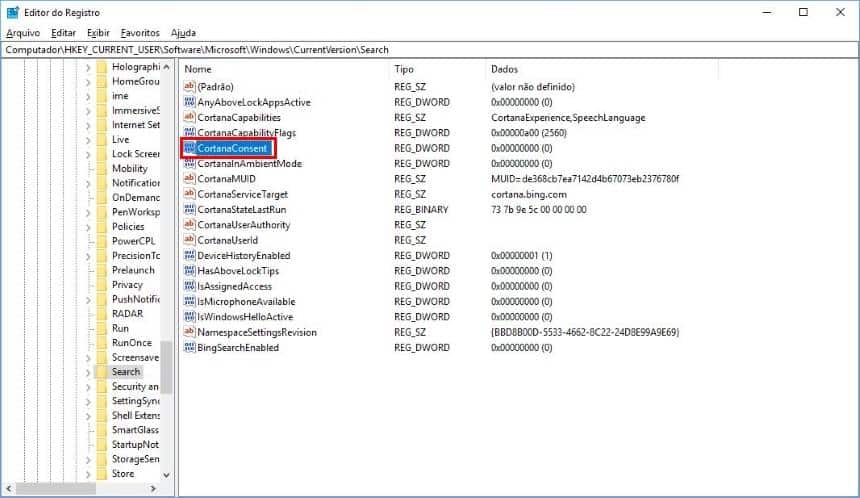Select the Prelaunch tree item

pos(133,270)
